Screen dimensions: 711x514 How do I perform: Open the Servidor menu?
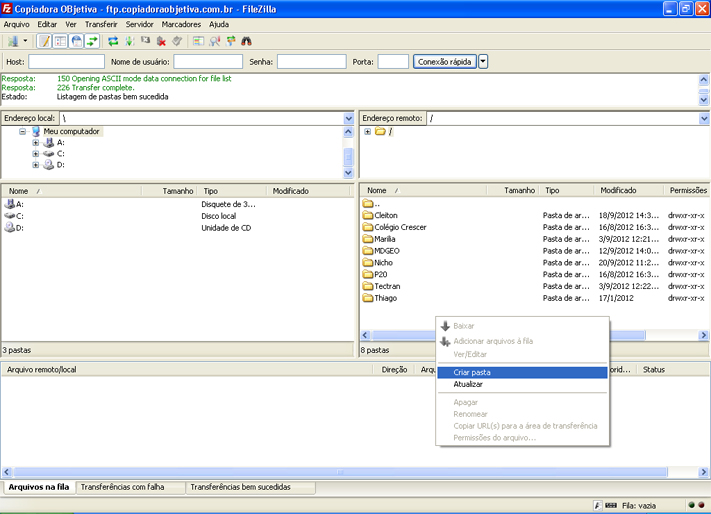pos(140,23)
